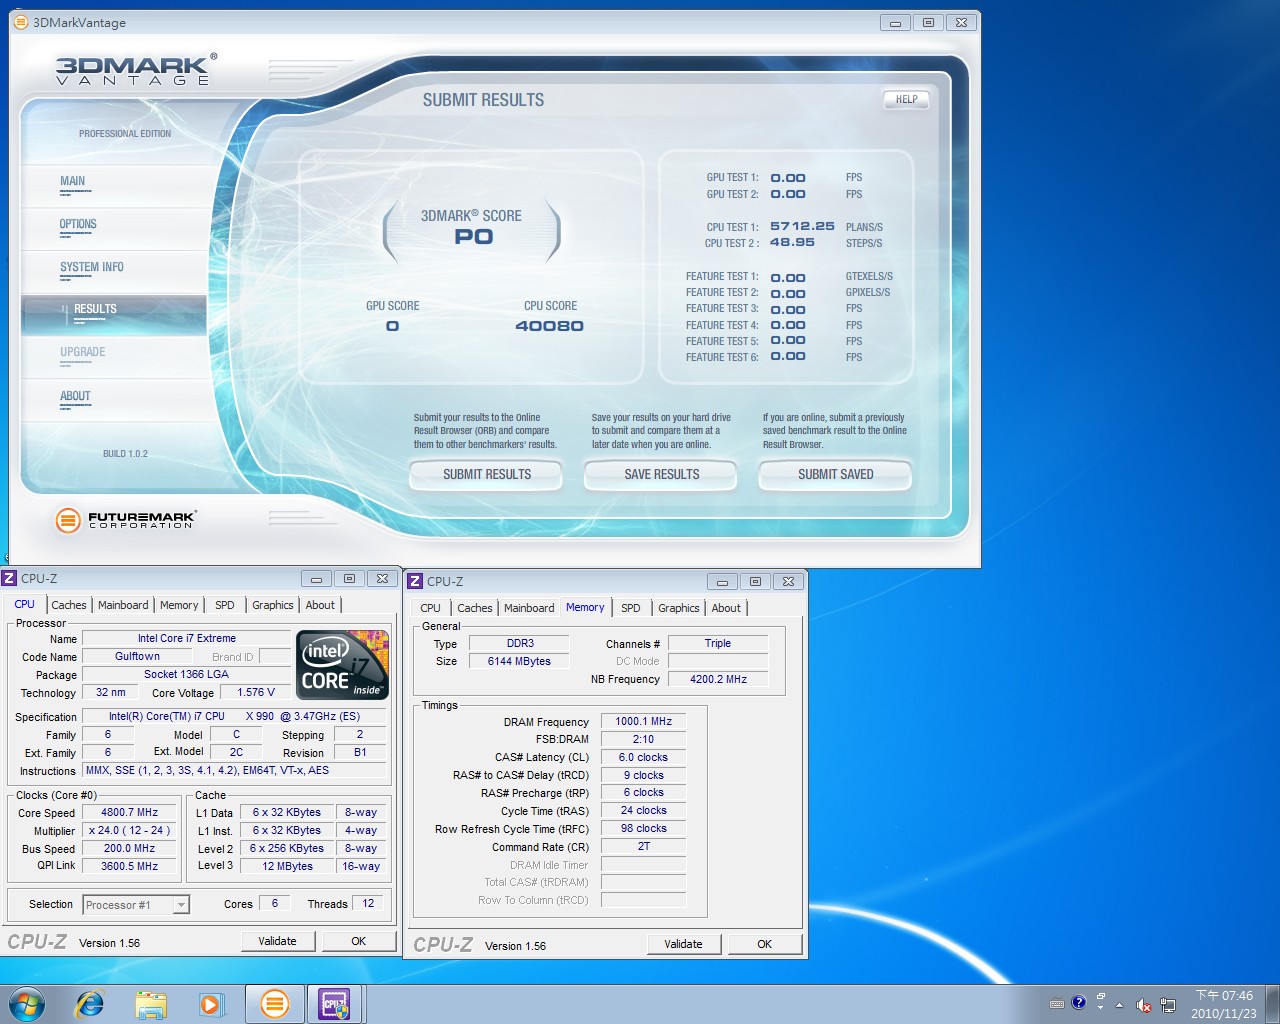Open the Processor #1 selection dropdown
The width and height of the screenshot is (1280, 1024).
[x=136, y=905]
